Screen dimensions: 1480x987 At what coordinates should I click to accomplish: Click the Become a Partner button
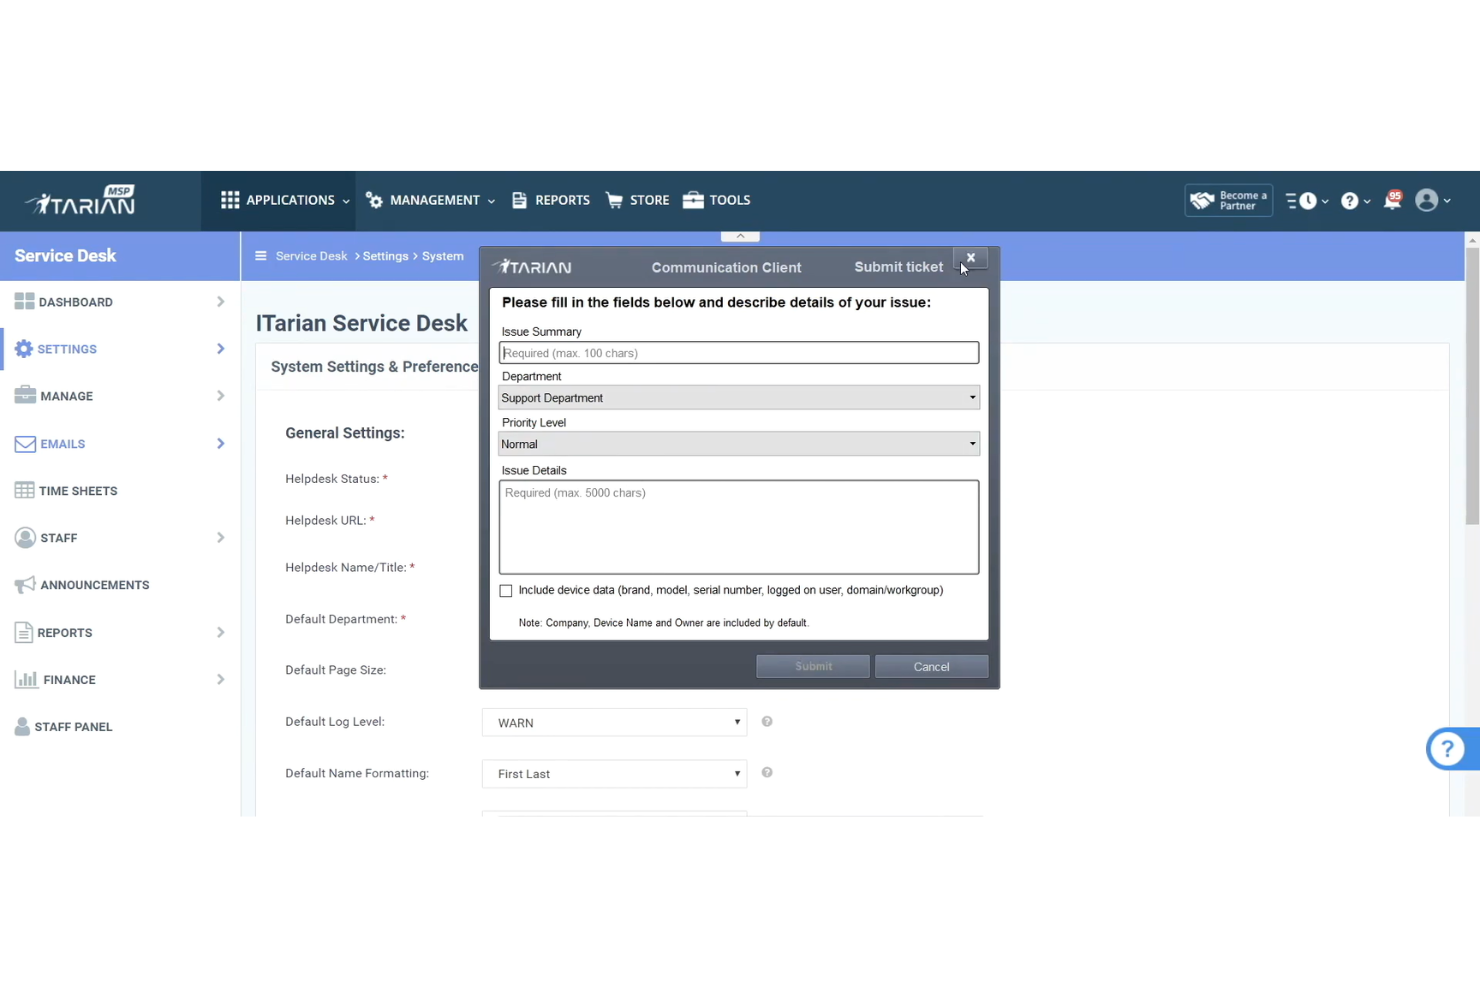pyautogui.click(x=1228, y=200)
